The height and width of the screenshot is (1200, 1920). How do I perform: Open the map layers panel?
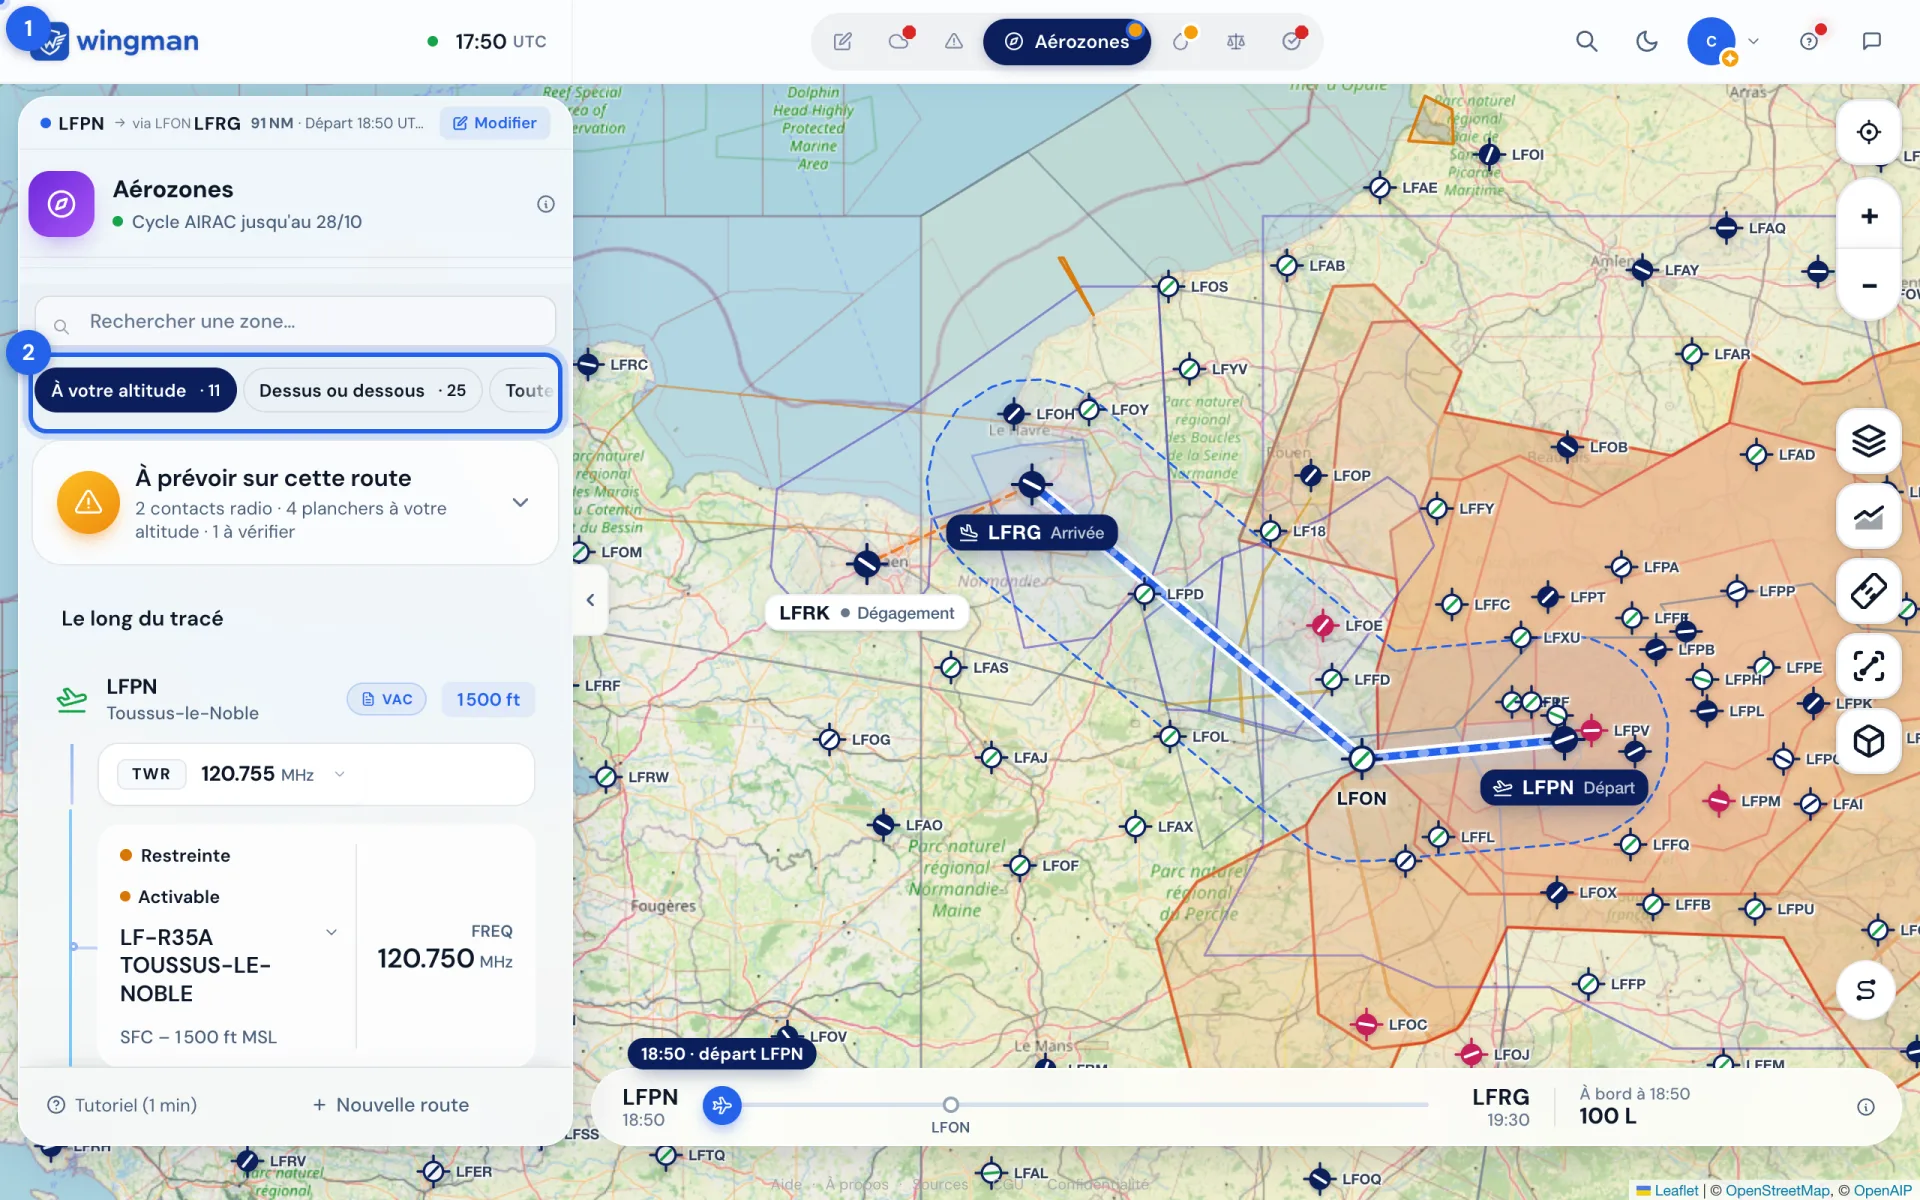click(x=1868, y=441)
